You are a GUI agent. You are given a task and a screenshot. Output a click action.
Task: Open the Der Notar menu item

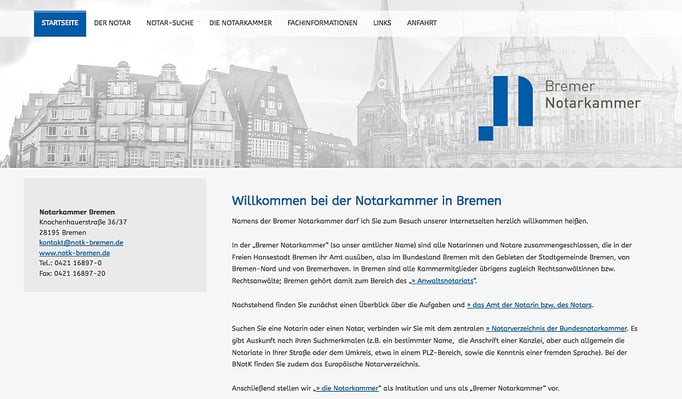(x=112, y=23)
